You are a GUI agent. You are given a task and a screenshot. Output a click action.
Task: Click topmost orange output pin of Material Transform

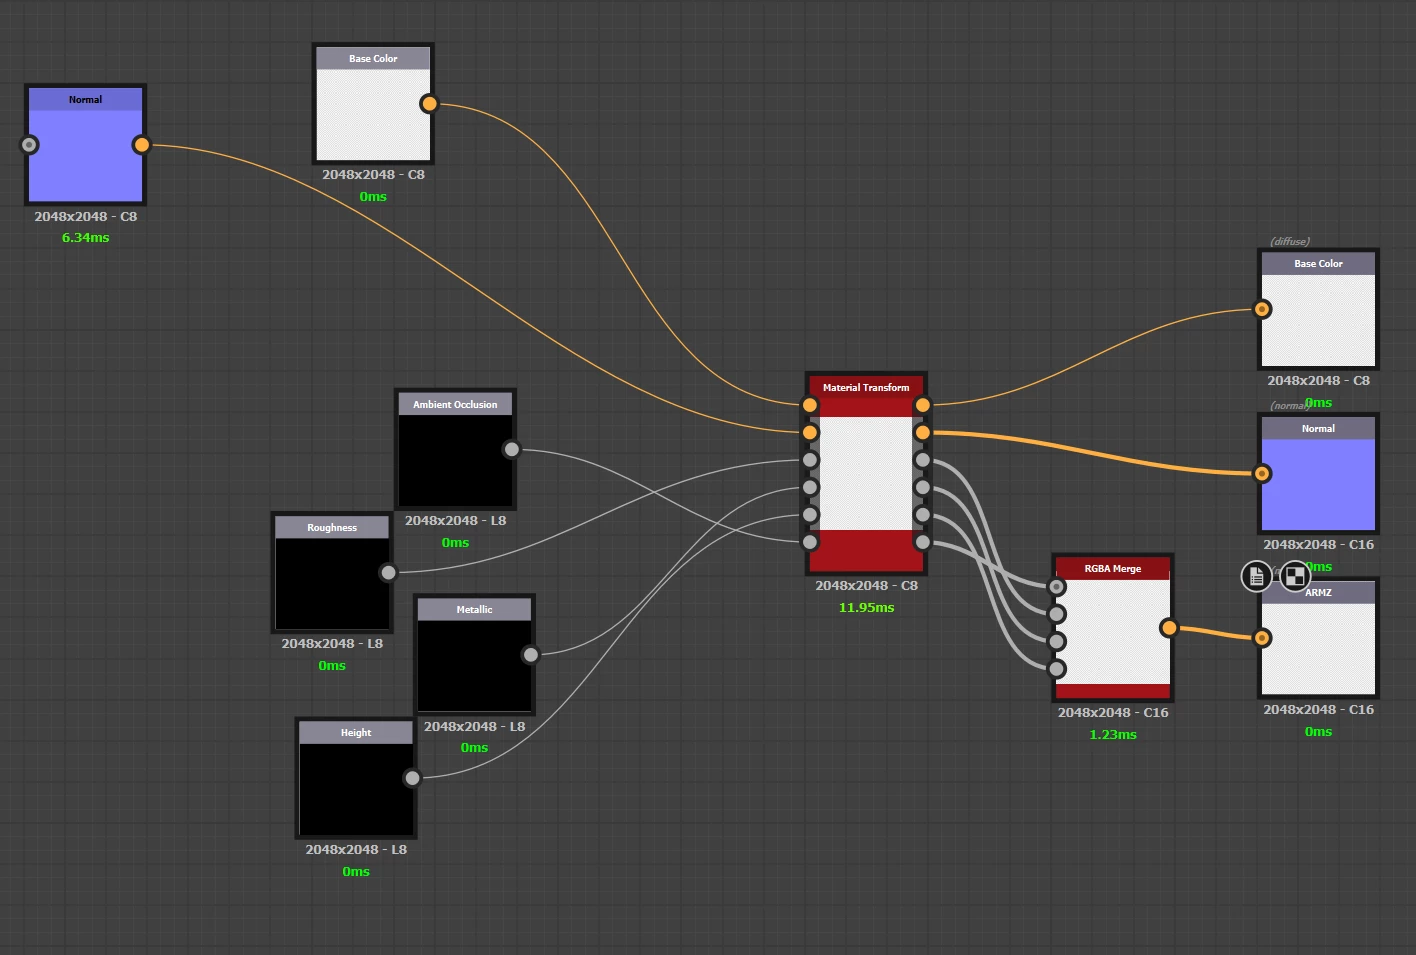tap(922, 405)
